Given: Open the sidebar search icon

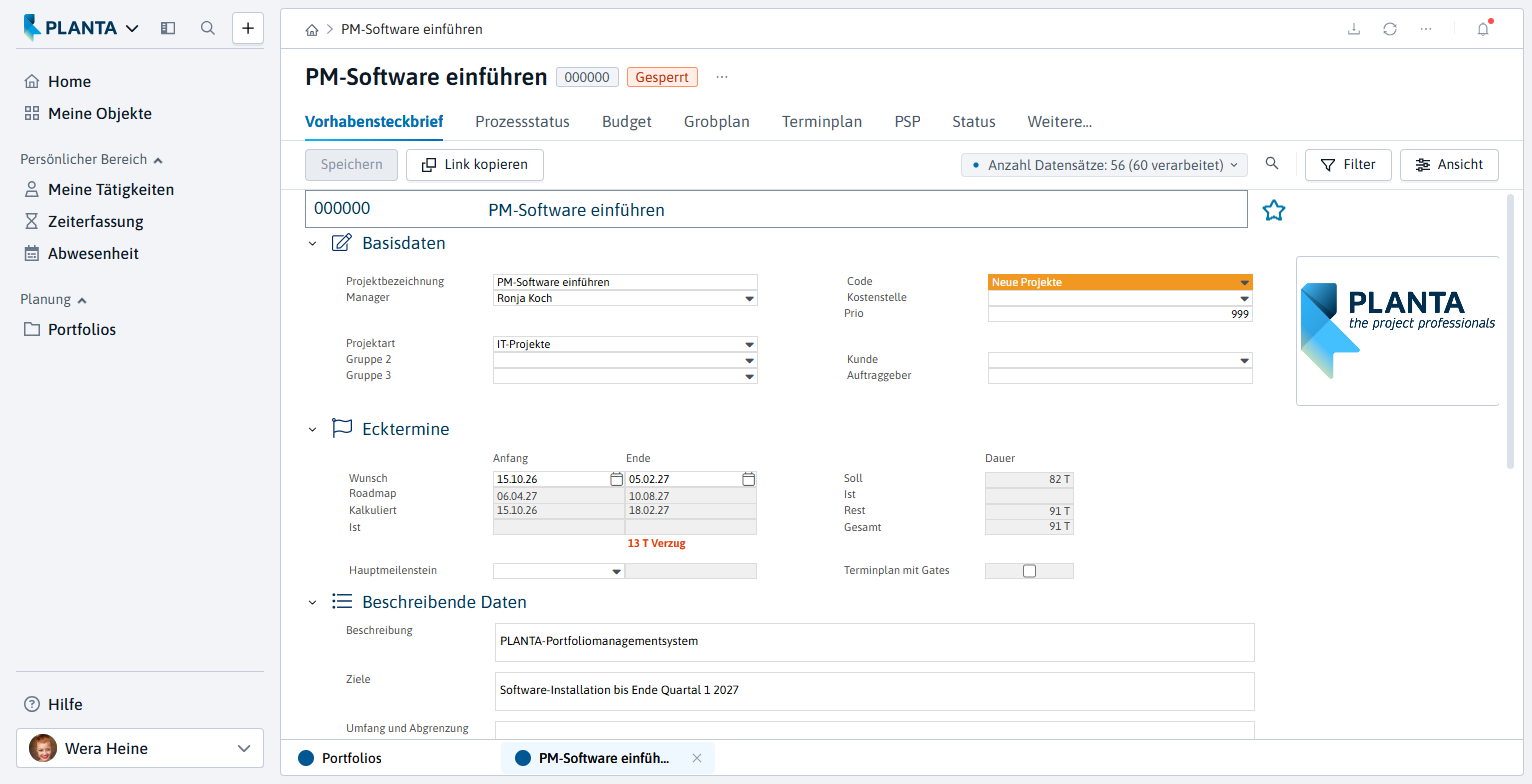Looking at the screenshot, I should [208, 28].
